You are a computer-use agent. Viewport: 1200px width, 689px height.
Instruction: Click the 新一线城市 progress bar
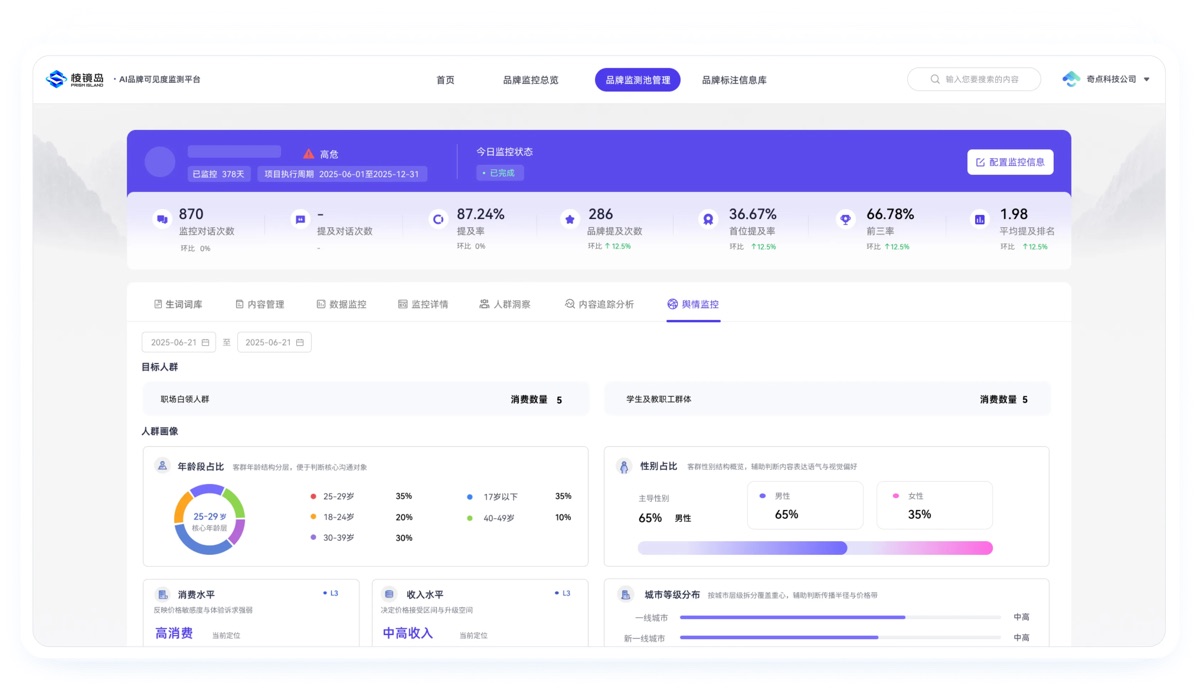pos(840,637)
